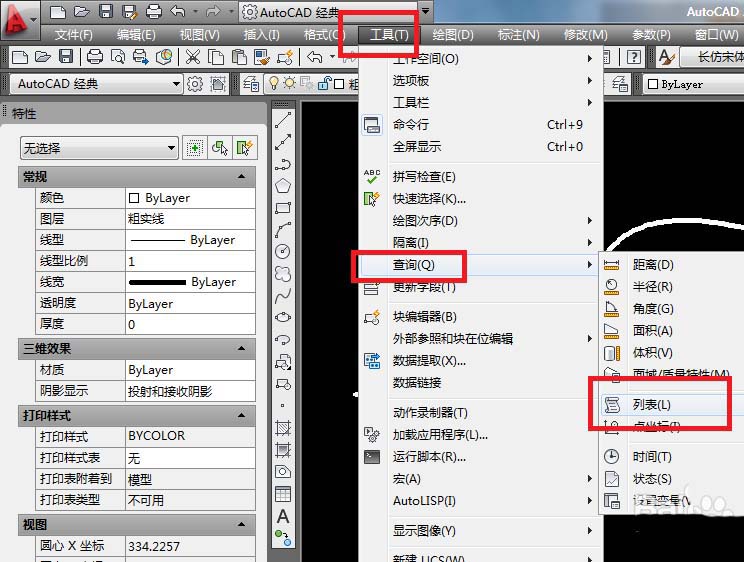Viewport: 744px width, 562px height.
Task: Select the Arc tool
Action: 283,230
